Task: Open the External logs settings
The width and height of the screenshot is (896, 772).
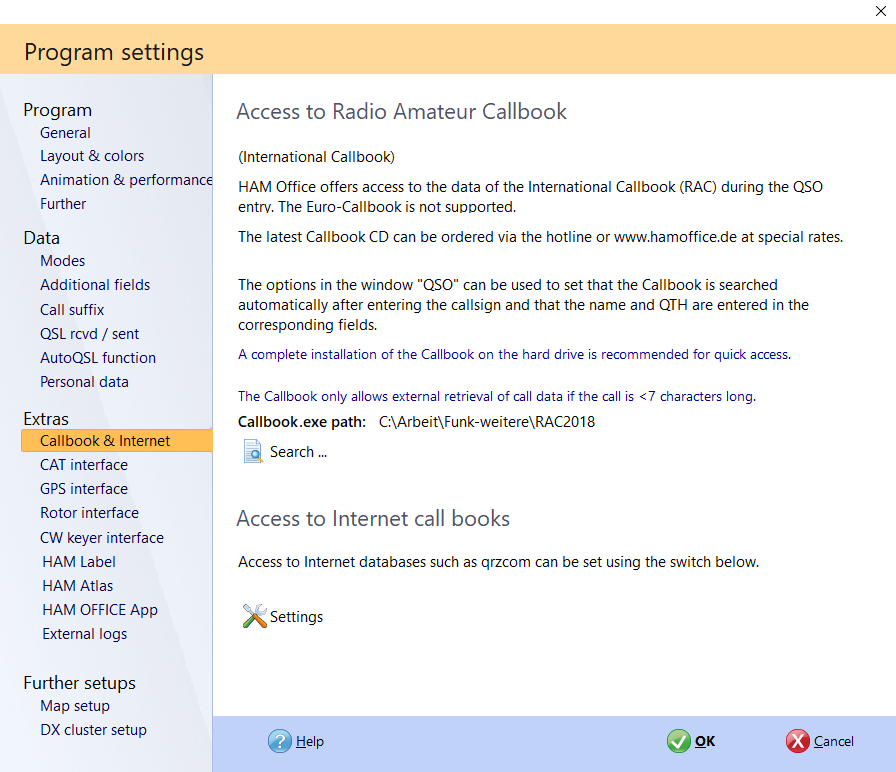Action: (85, 634)
